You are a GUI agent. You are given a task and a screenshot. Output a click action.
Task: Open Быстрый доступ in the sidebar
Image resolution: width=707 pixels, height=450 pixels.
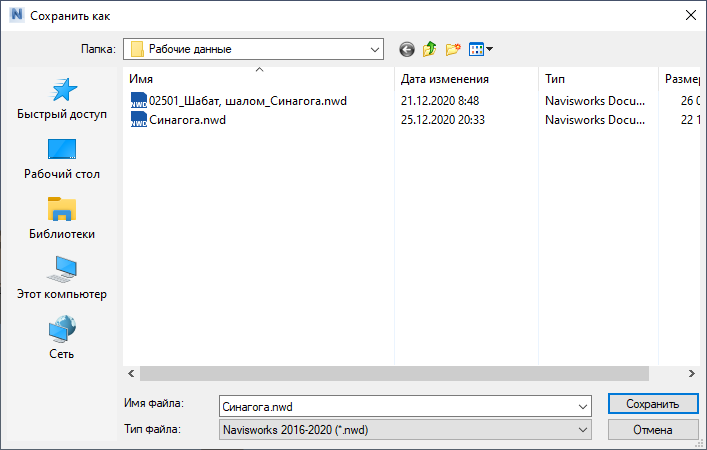(62, 99)
